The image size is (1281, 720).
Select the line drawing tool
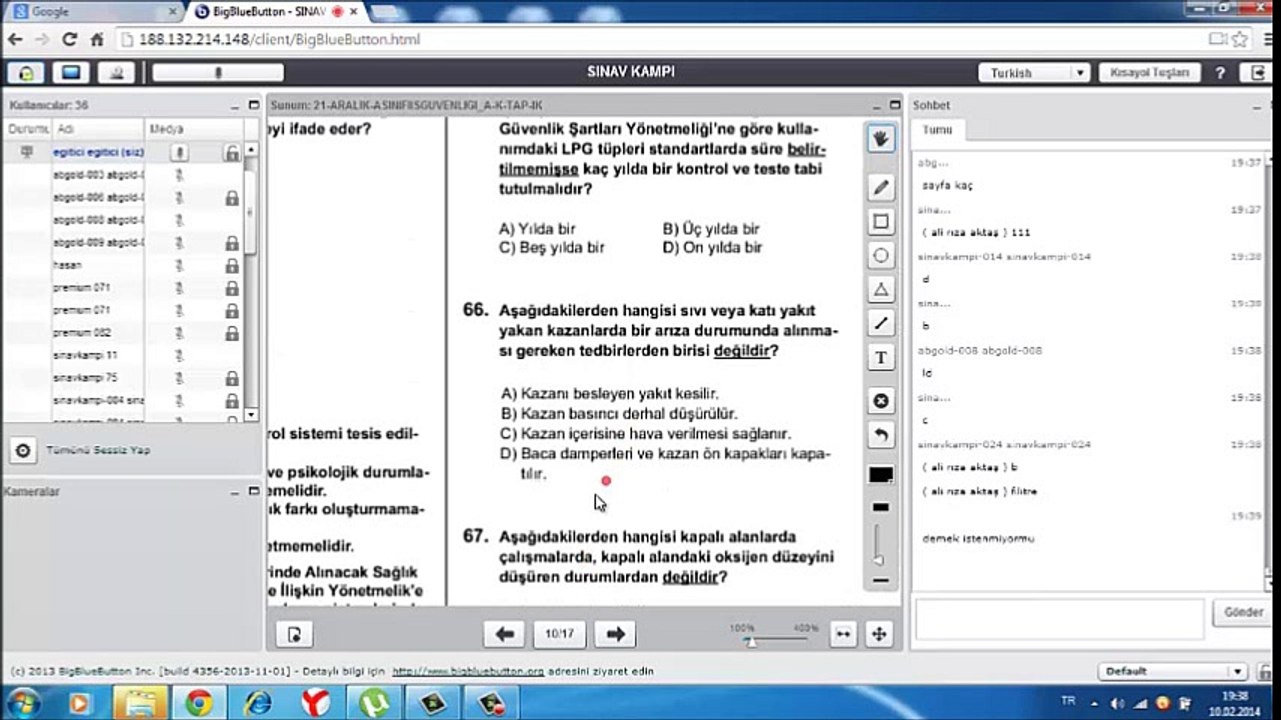[881, 324]
